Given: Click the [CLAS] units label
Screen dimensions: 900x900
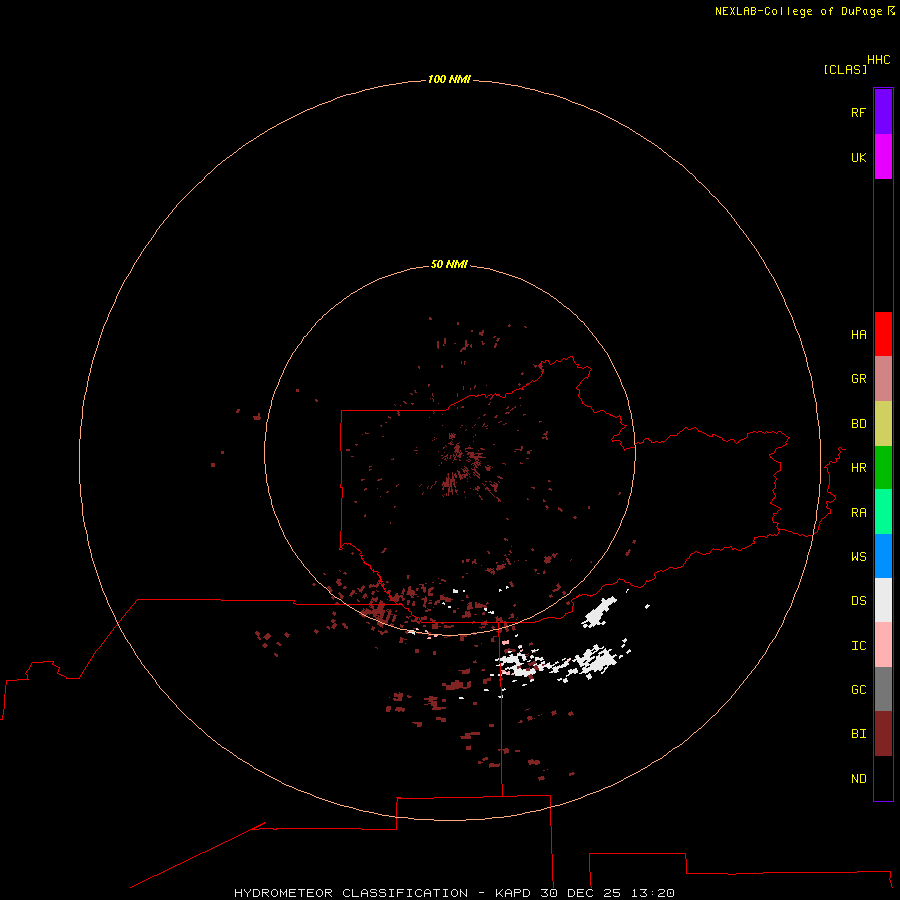Looking at the screenshot, I should click(845, 69).
